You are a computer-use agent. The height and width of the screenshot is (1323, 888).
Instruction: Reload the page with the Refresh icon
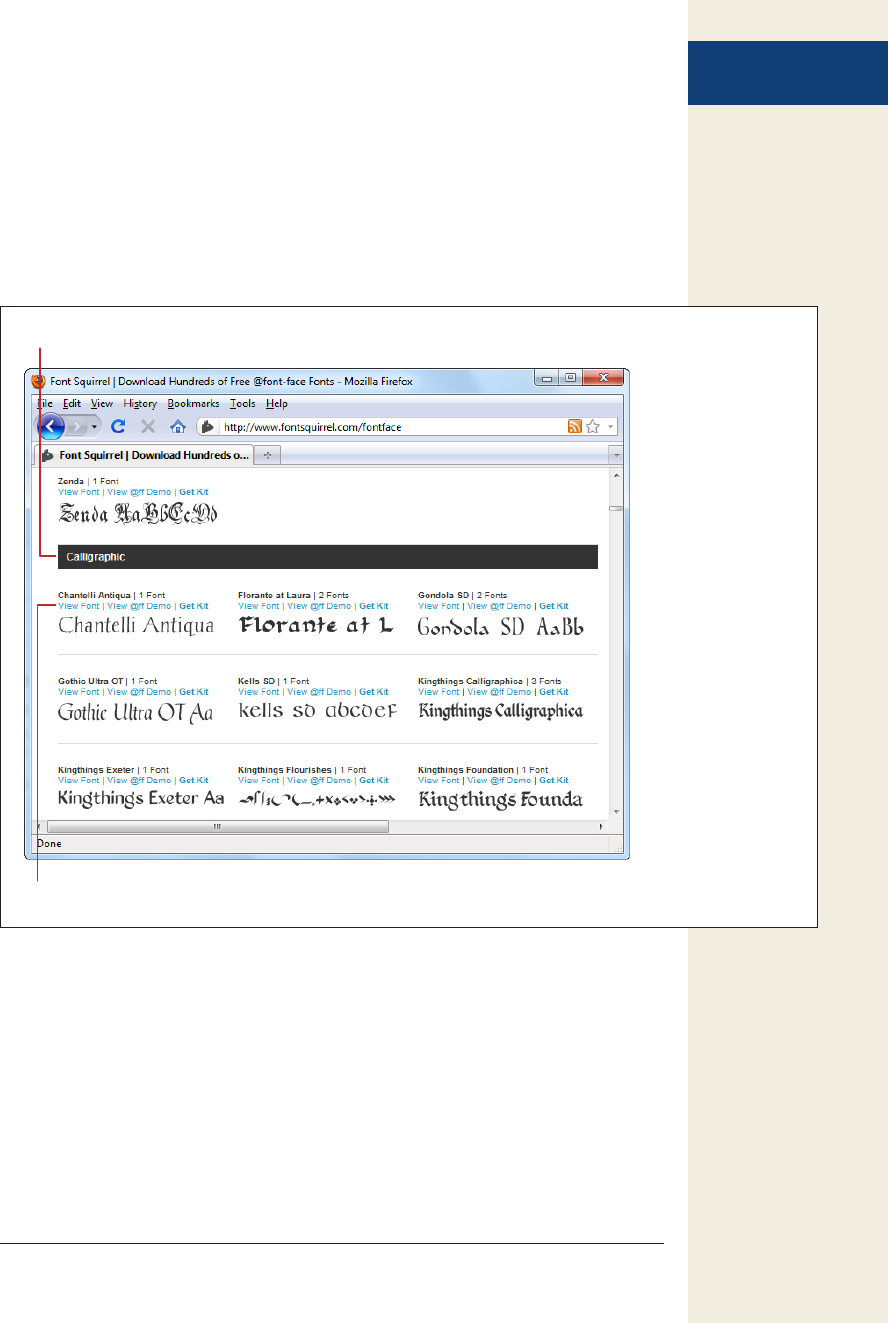click(x=118, y=426)
